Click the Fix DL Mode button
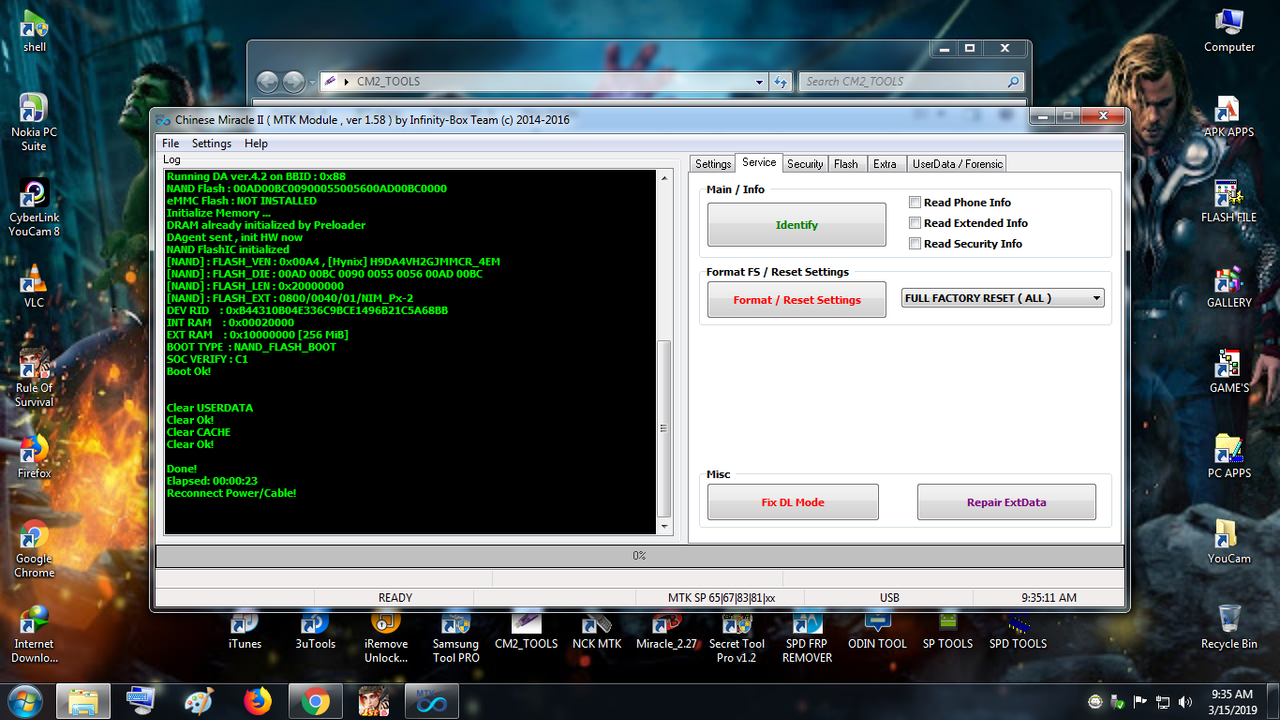1280x720 pixels. pyautogui.click(x=793, y=502)
